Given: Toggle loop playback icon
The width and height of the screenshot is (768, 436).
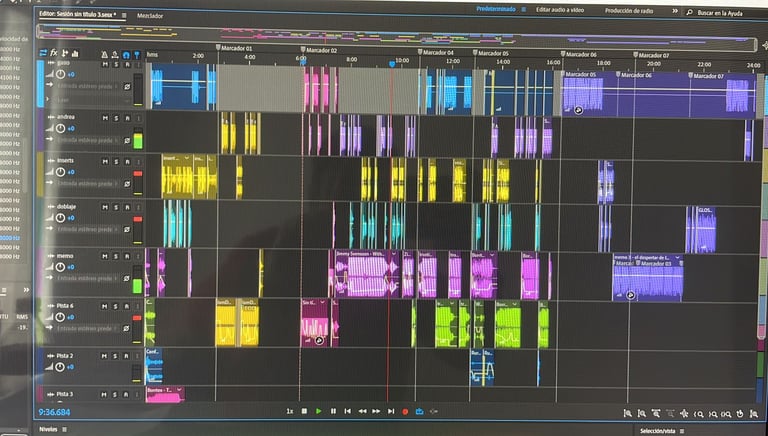Looking at the screenshot, I should pos(419,412).
